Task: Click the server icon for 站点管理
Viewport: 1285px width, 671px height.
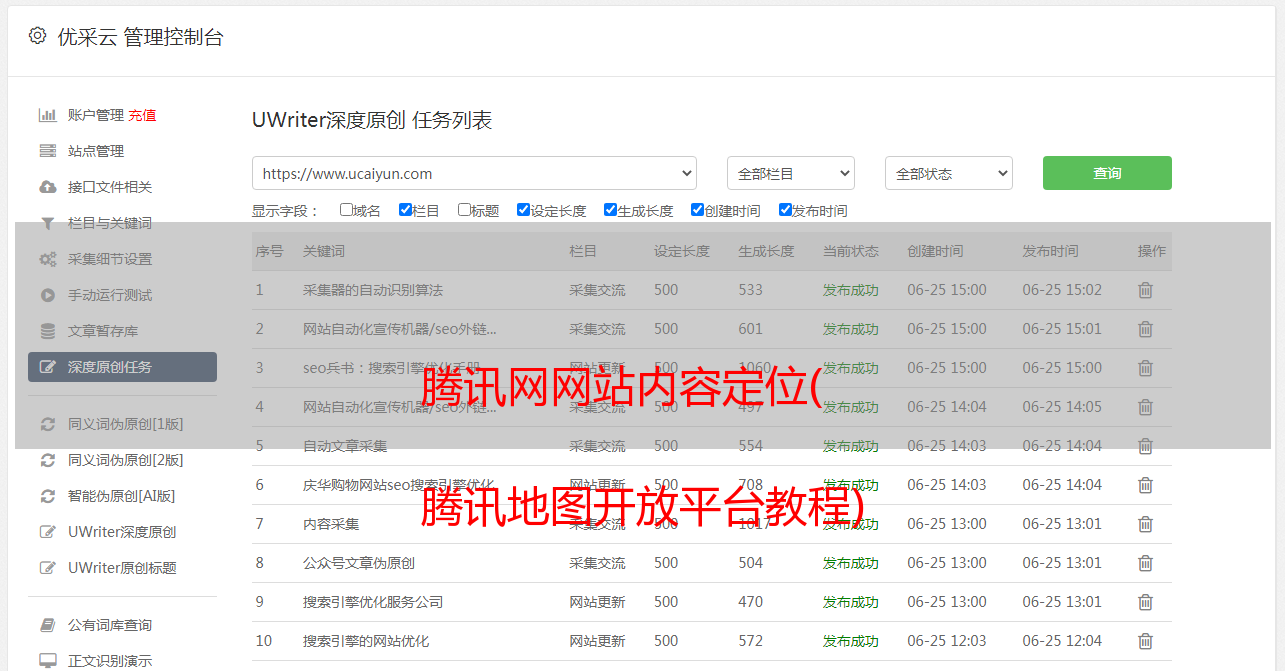Action: point(47,151)
